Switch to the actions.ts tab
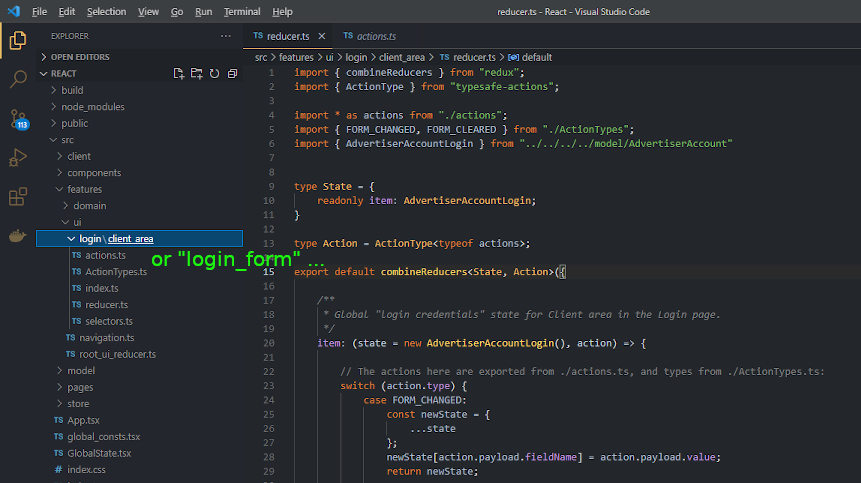Image resolution: width=861 pixels, height=483 pixels. coord(370,36)
